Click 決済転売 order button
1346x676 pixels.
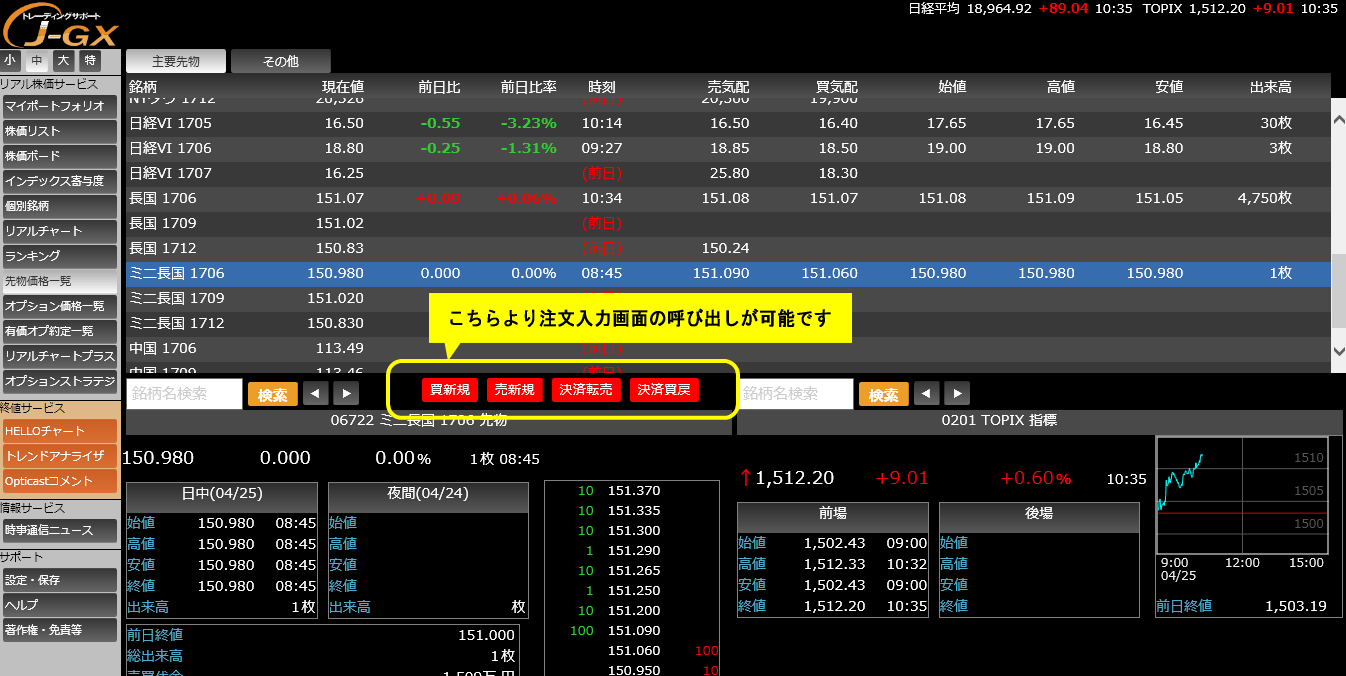pyautogui.click(x=587, y=390)
